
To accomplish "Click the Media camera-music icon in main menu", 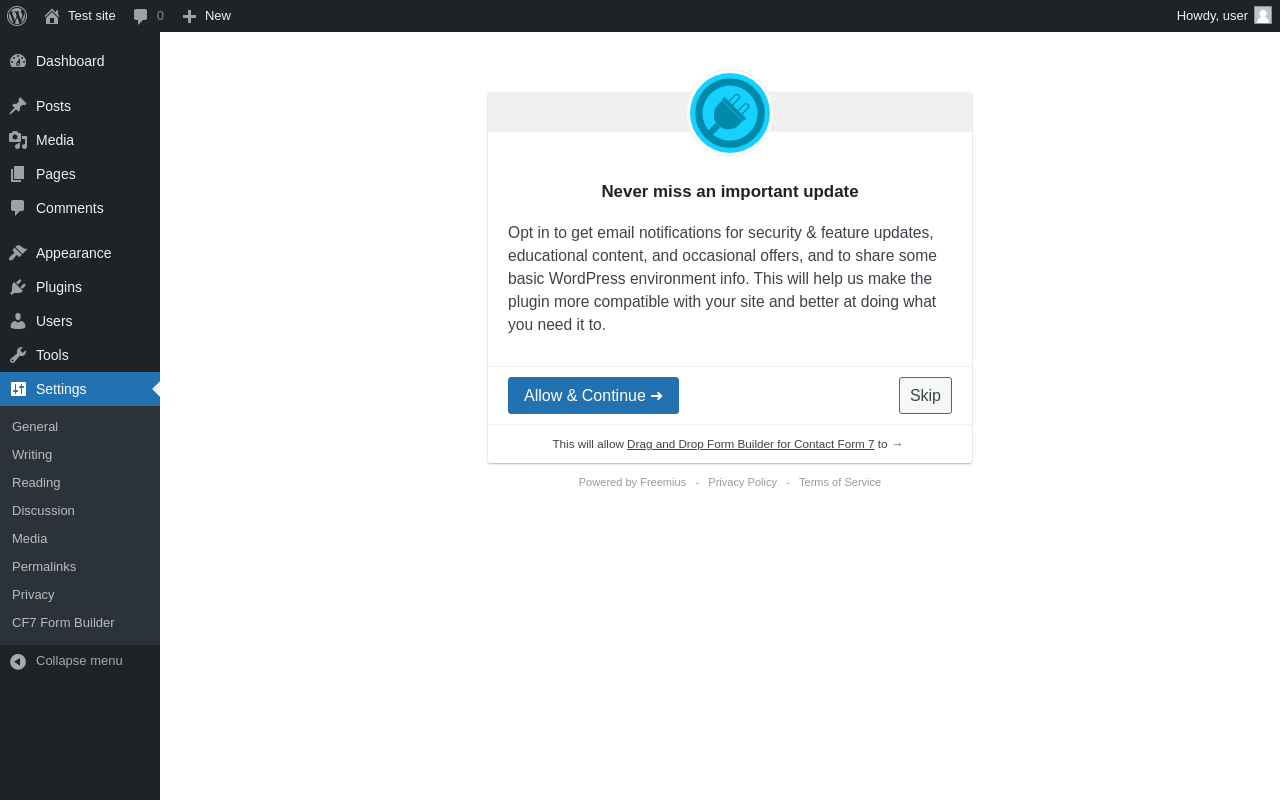I will tap(18, 140).
